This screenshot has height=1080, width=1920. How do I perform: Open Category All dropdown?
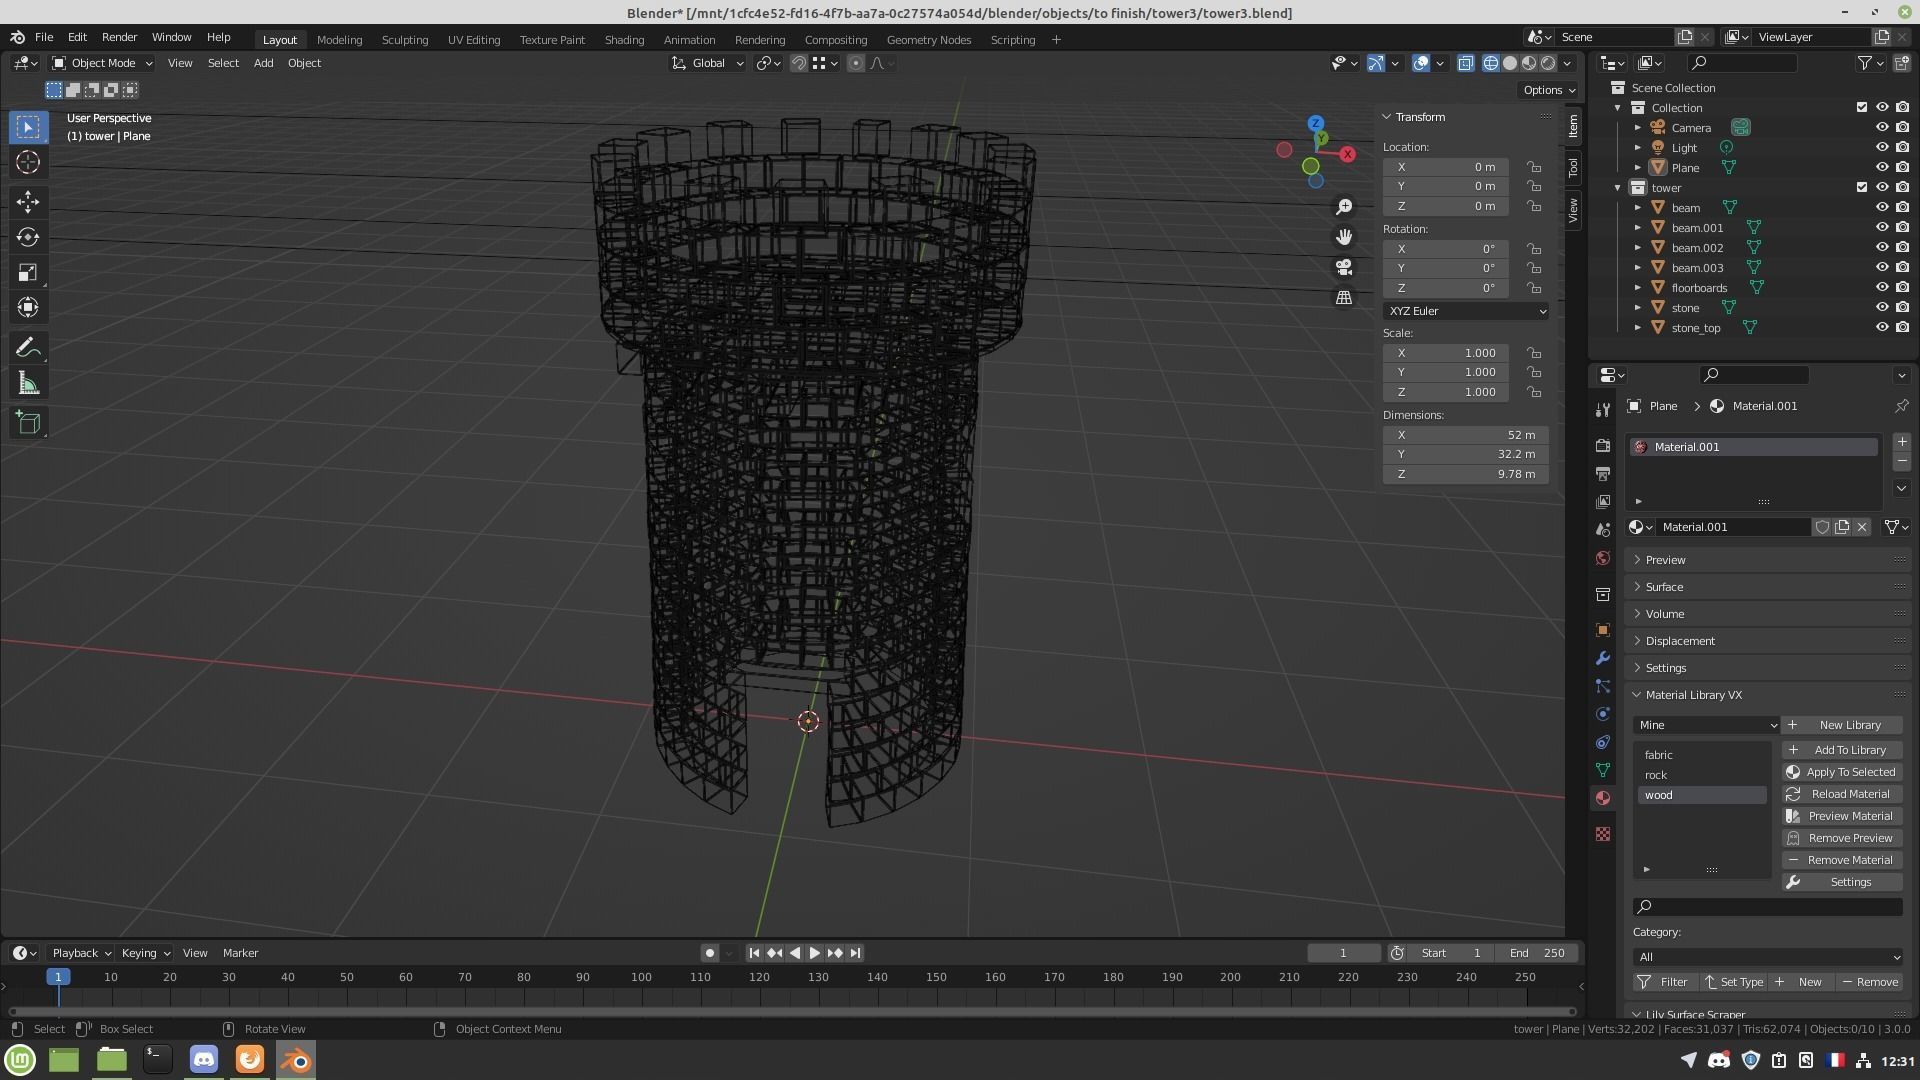pos(1767,957)
